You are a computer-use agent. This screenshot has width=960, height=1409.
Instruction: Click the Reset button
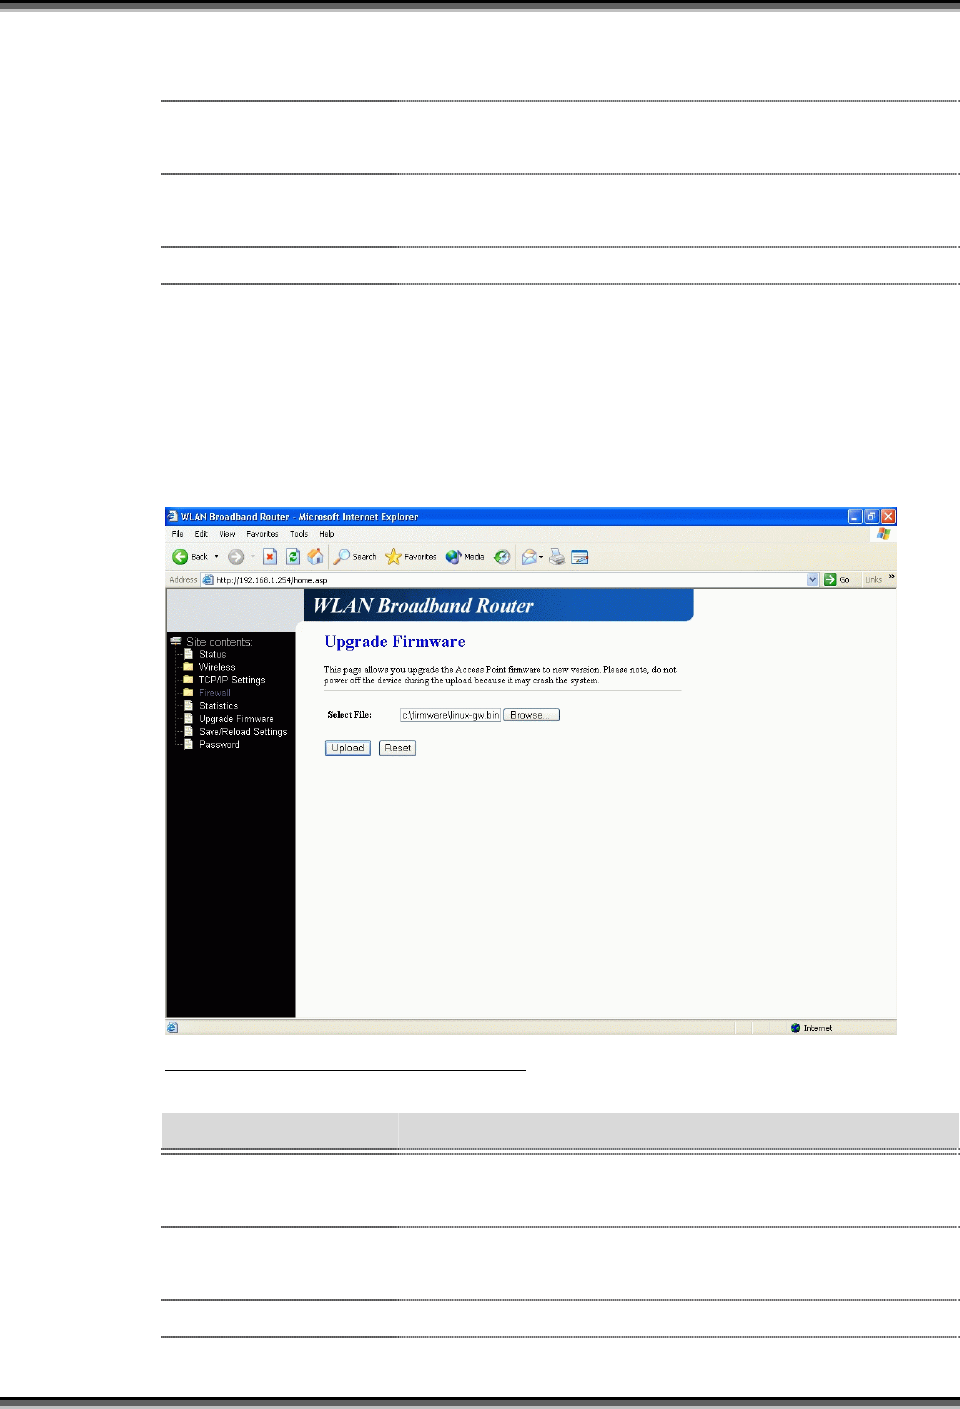click(x=398, y=748)
